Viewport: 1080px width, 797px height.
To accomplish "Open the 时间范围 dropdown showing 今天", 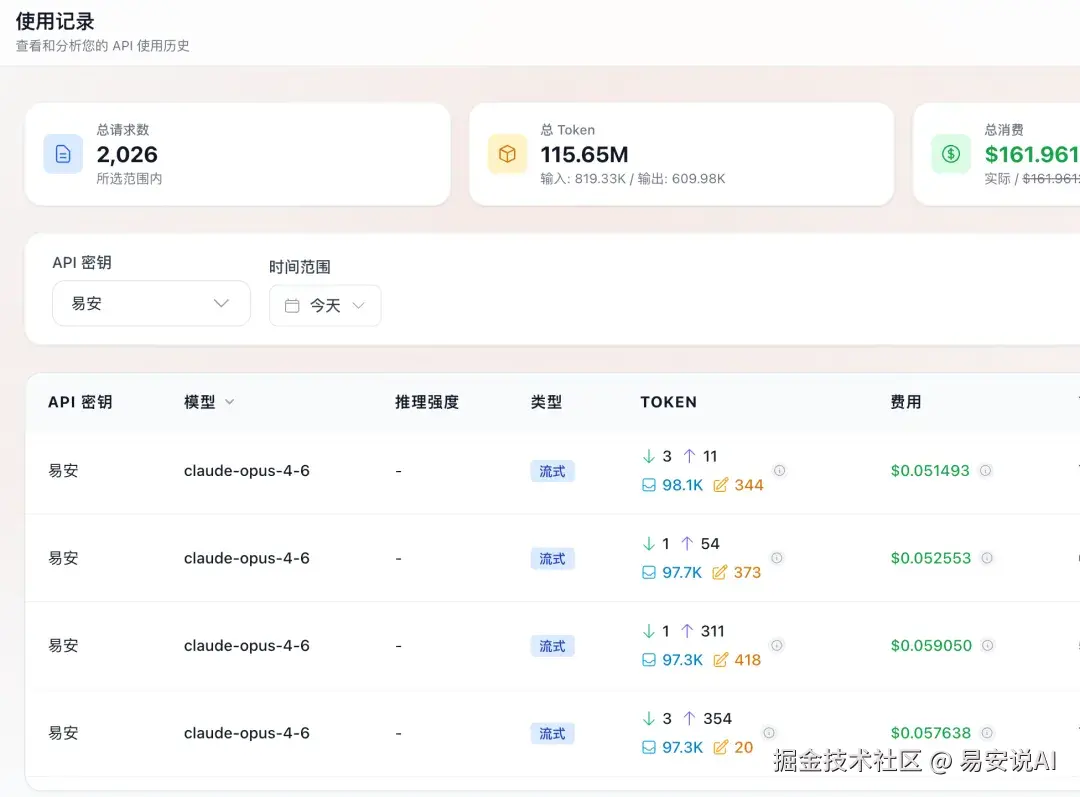I will pos(325,306).
